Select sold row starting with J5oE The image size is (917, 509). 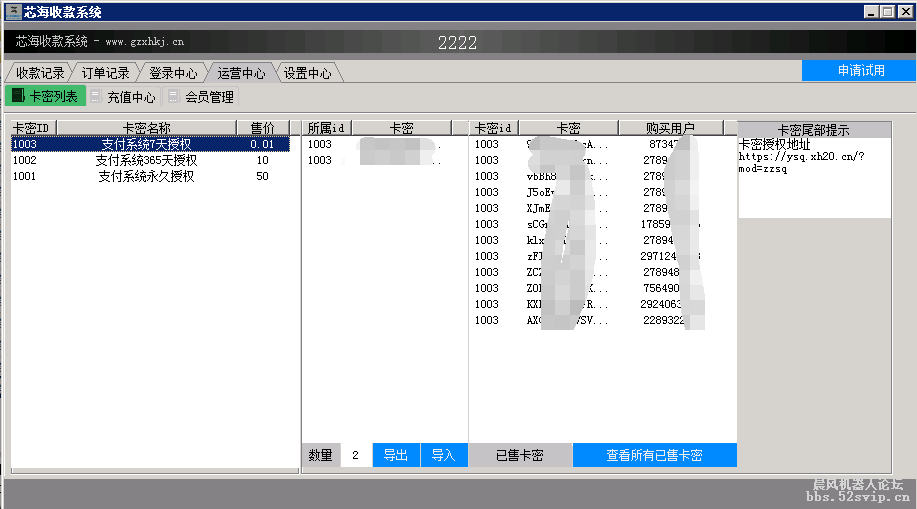[602, 192]
